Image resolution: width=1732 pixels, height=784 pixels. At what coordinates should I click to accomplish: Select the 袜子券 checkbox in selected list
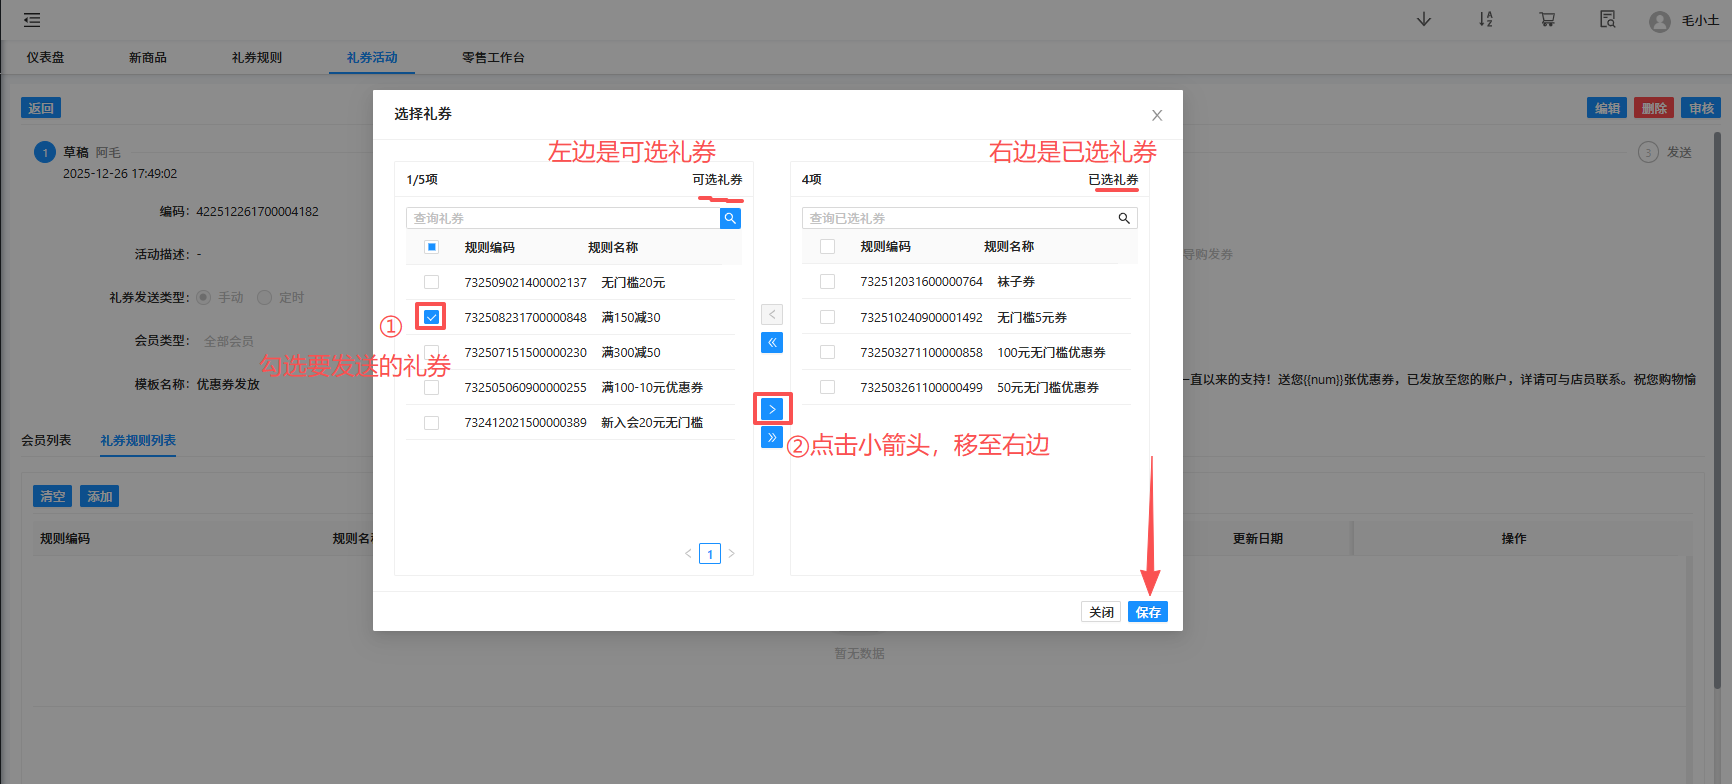tap(827, 282)
